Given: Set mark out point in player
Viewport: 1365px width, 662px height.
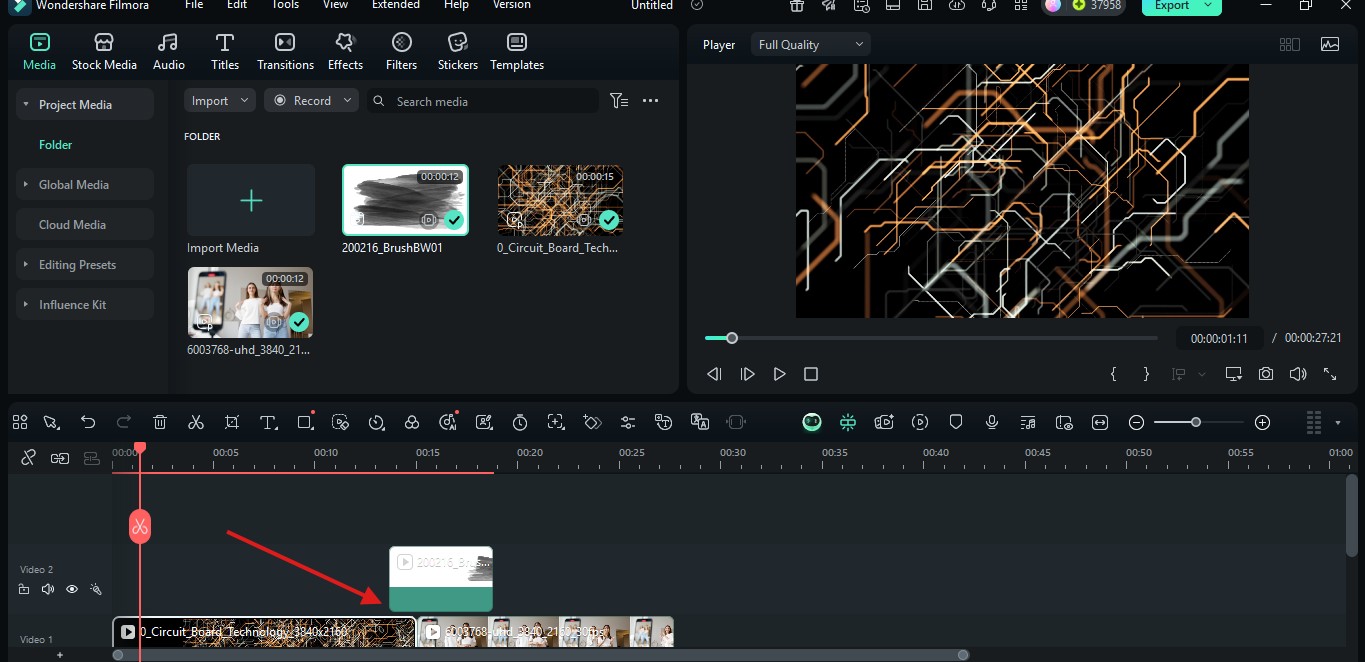Looking at the screenshot, I should coord(1146,374).
